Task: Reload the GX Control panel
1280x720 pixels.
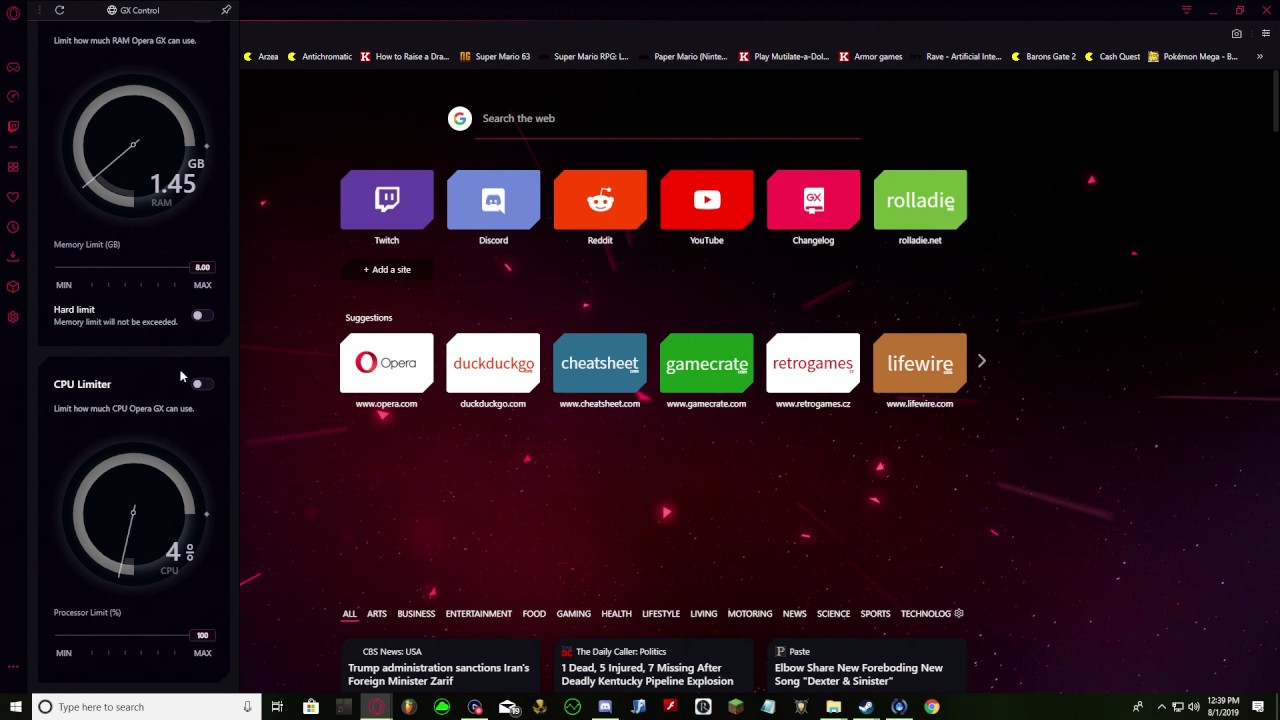Action: coord(60,10)
